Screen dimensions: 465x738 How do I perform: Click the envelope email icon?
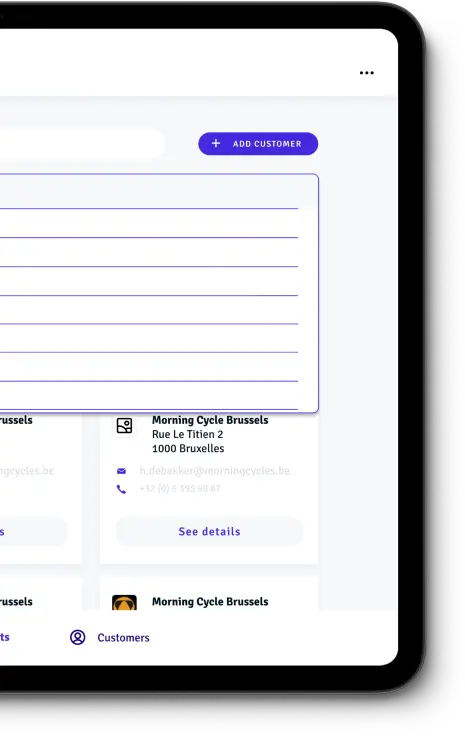click(121, 471)
